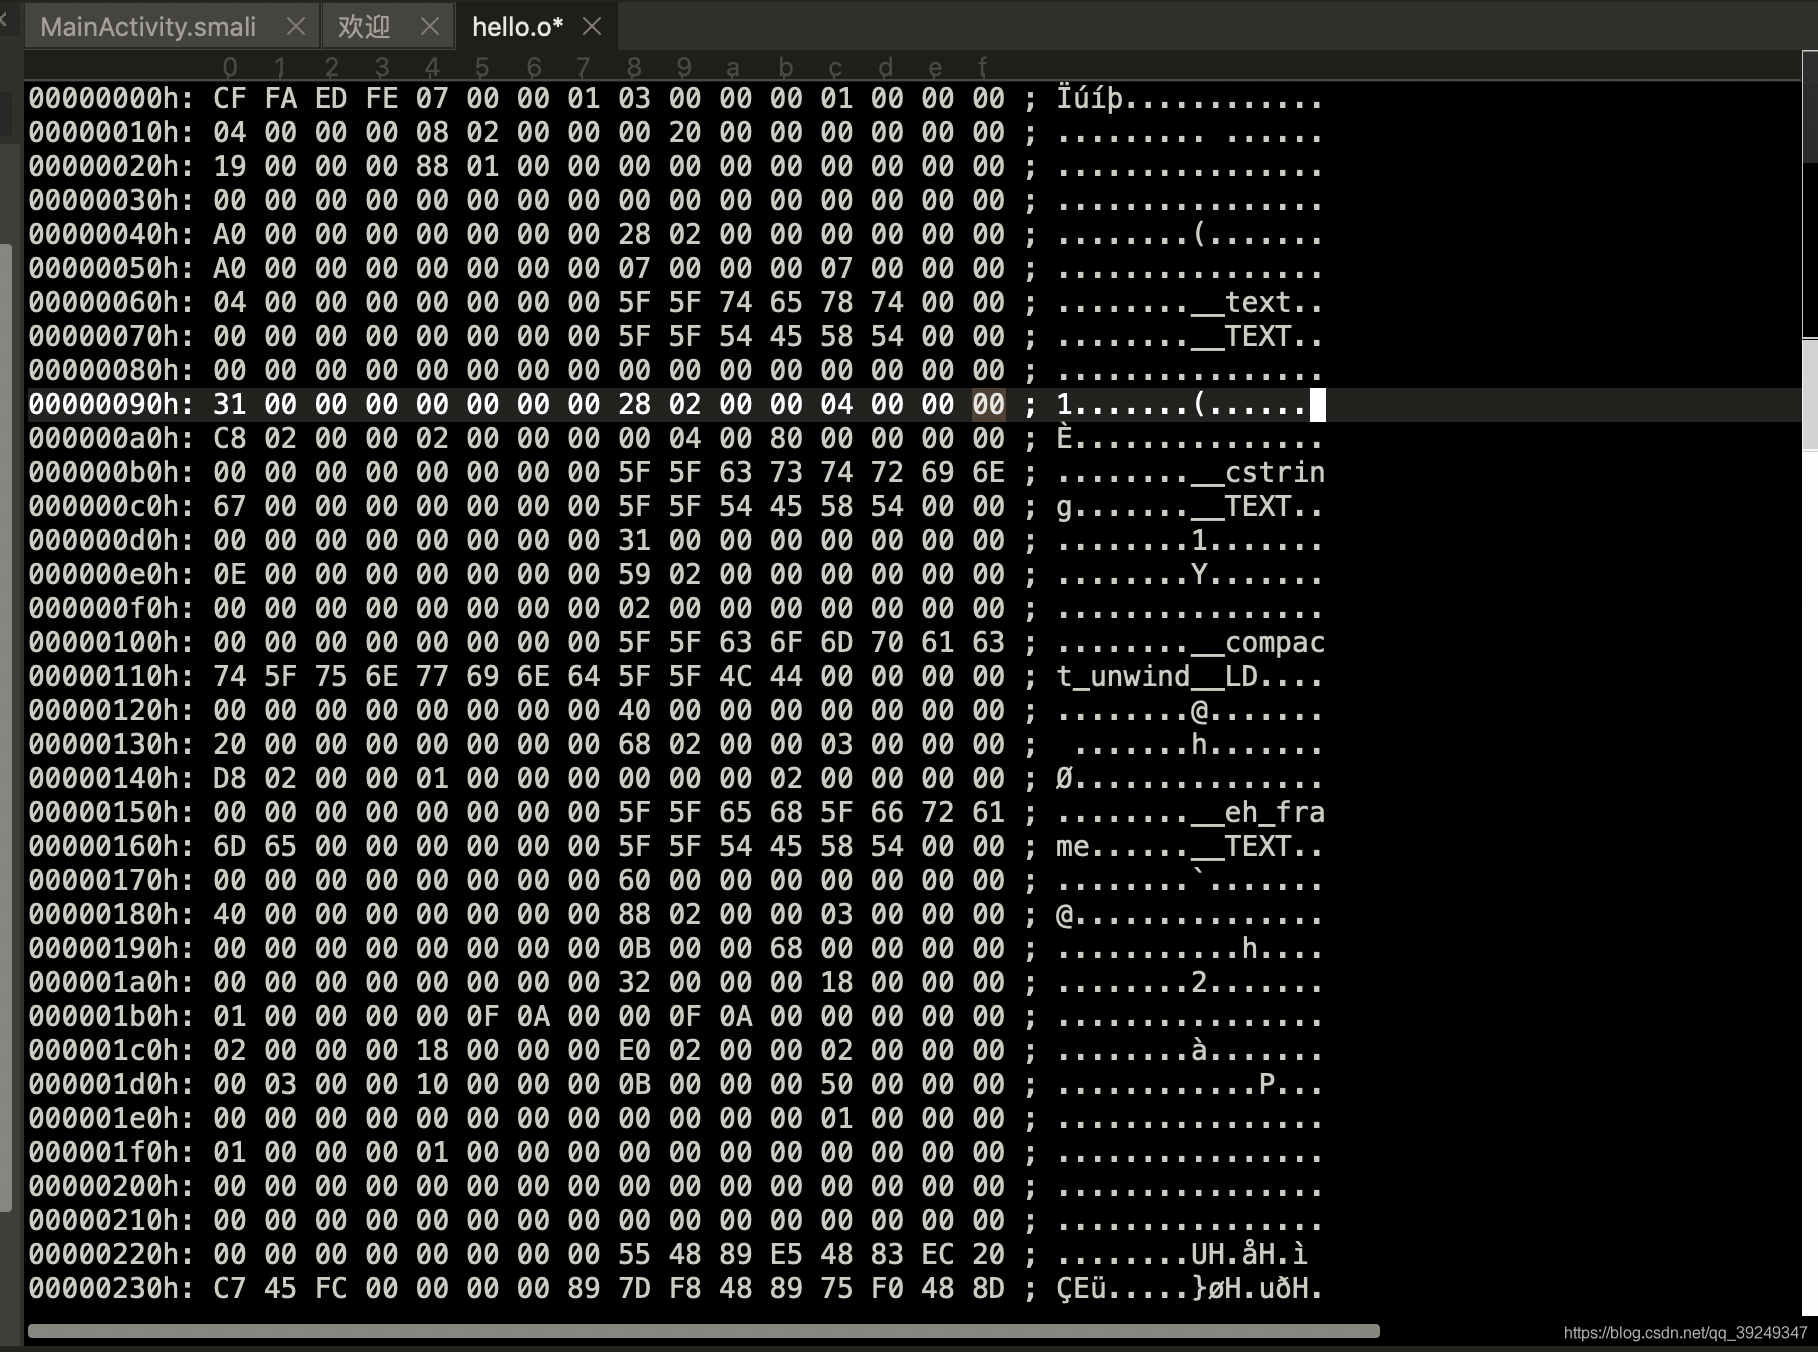This screenshot has width=1818, height=1352.
Task: Click ASCII text t_unwind__LD in row 00000110h
Action: tap(1157, 676)
